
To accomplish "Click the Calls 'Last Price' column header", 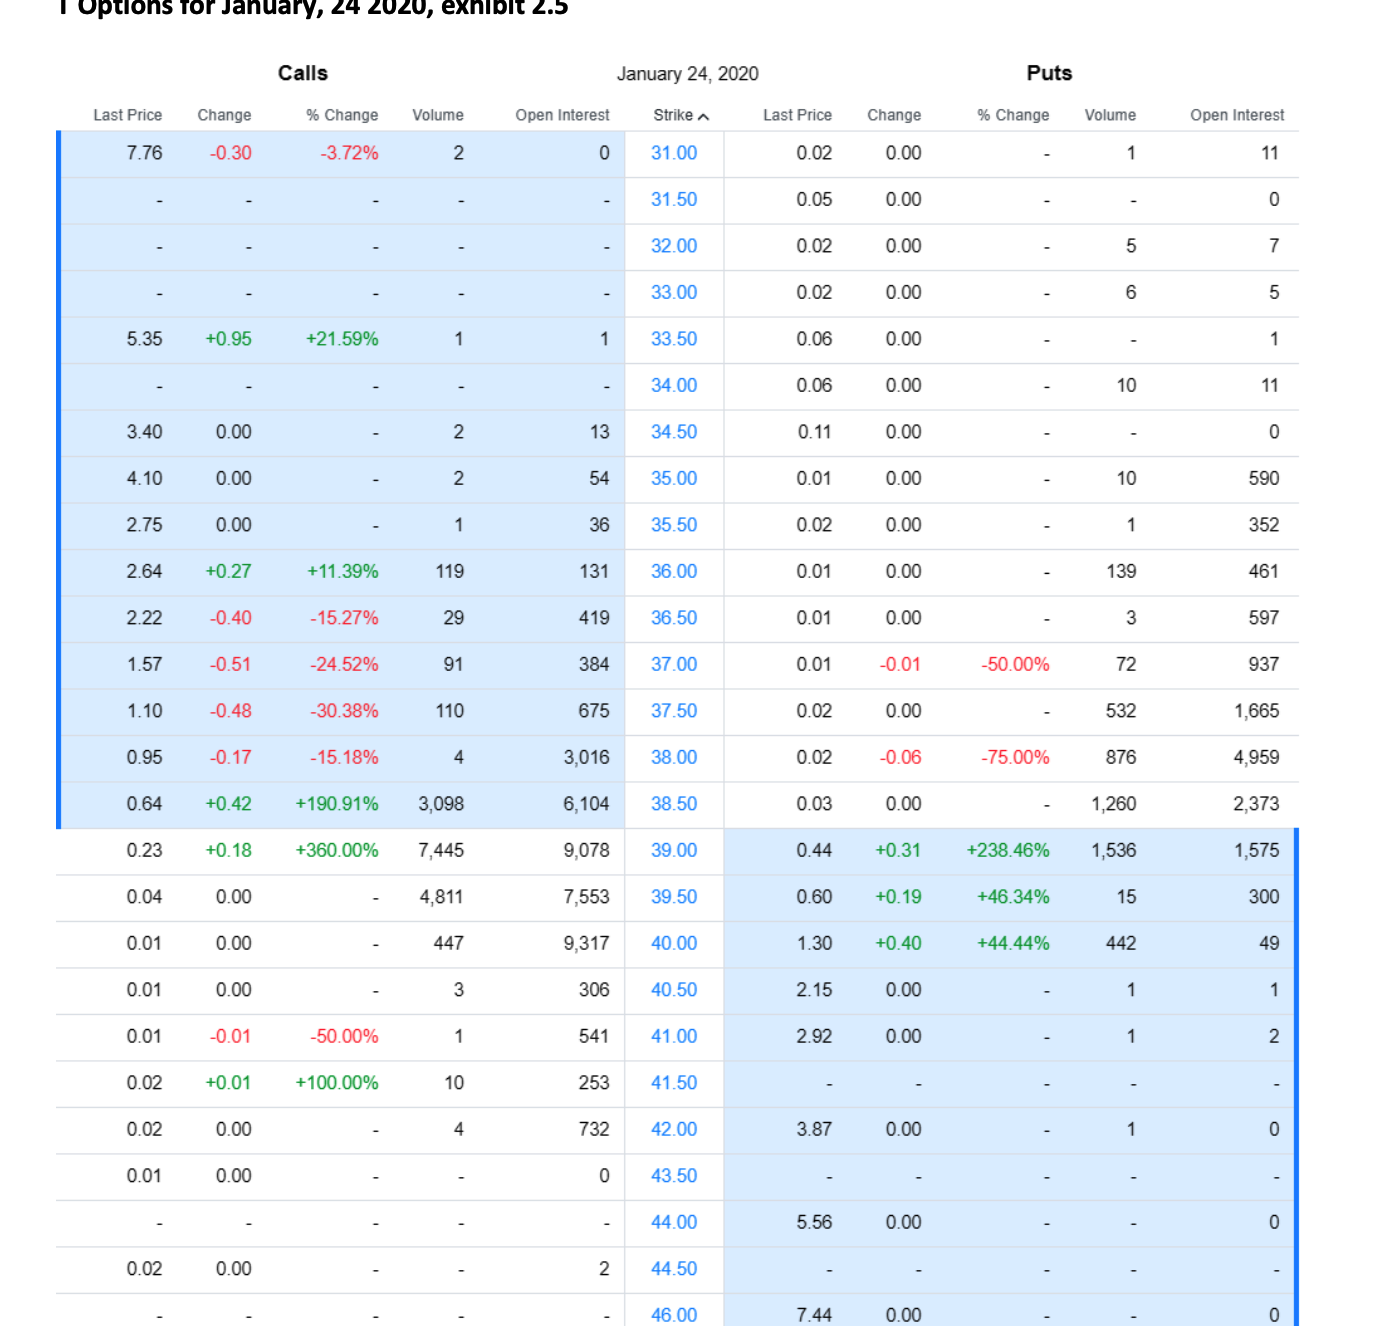I will (x=128, y=115).
